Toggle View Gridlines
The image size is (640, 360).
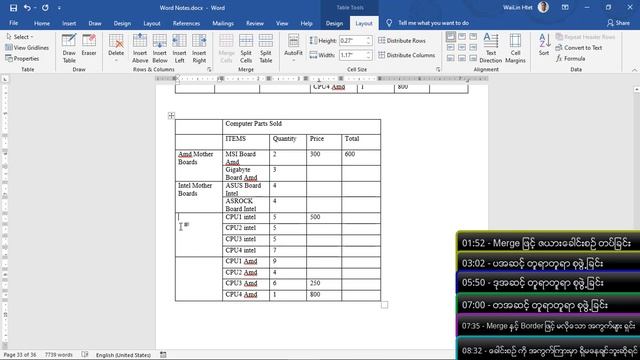pyautogui.click(x=27, y=48)
